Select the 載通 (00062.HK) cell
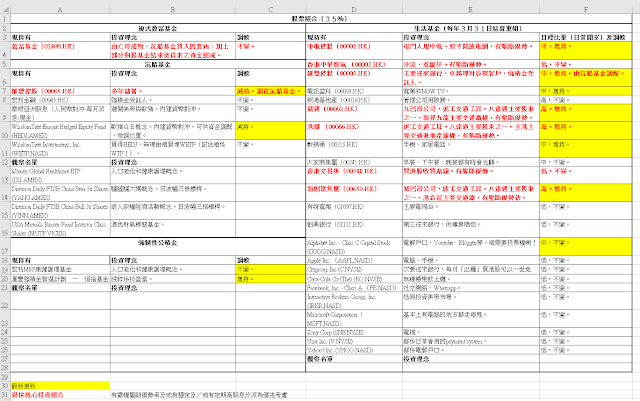This screenshot has height=401, width=640. (x=354, y=113)
